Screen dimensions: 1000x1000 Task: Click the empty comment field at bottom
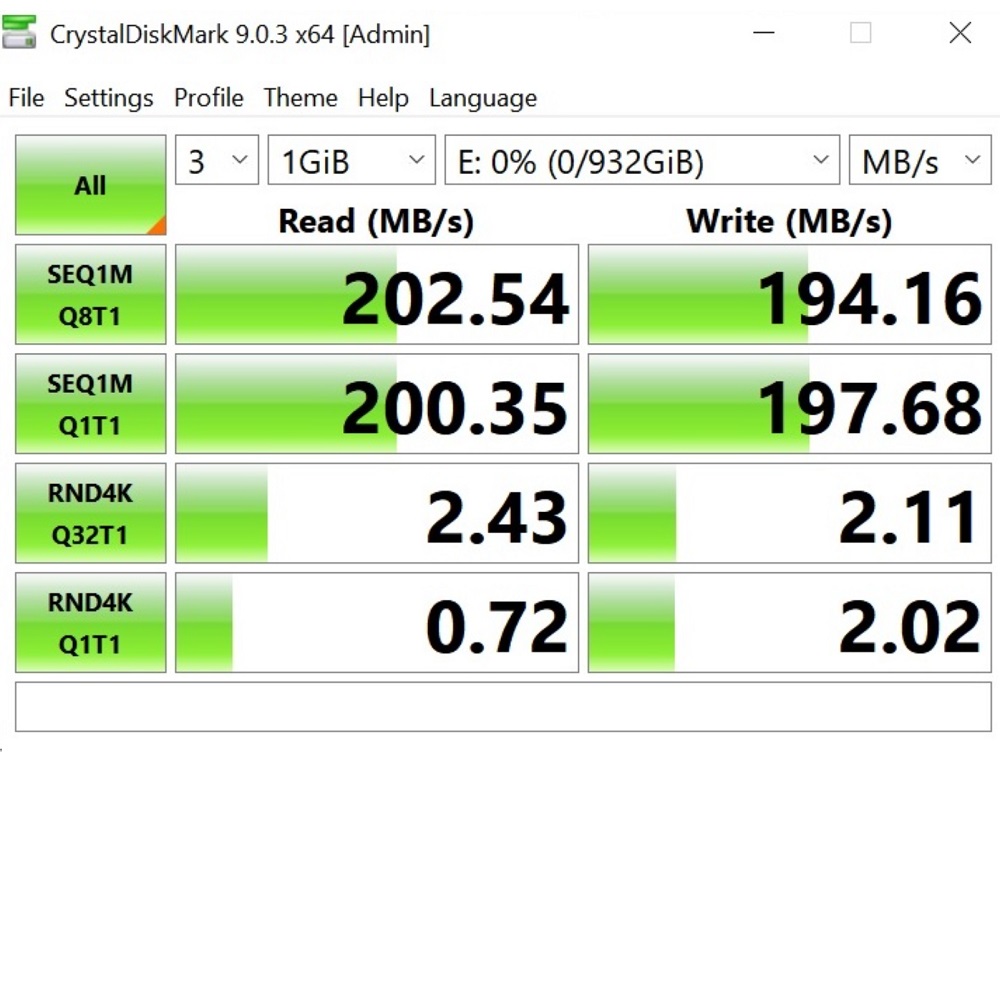[503, 707]
